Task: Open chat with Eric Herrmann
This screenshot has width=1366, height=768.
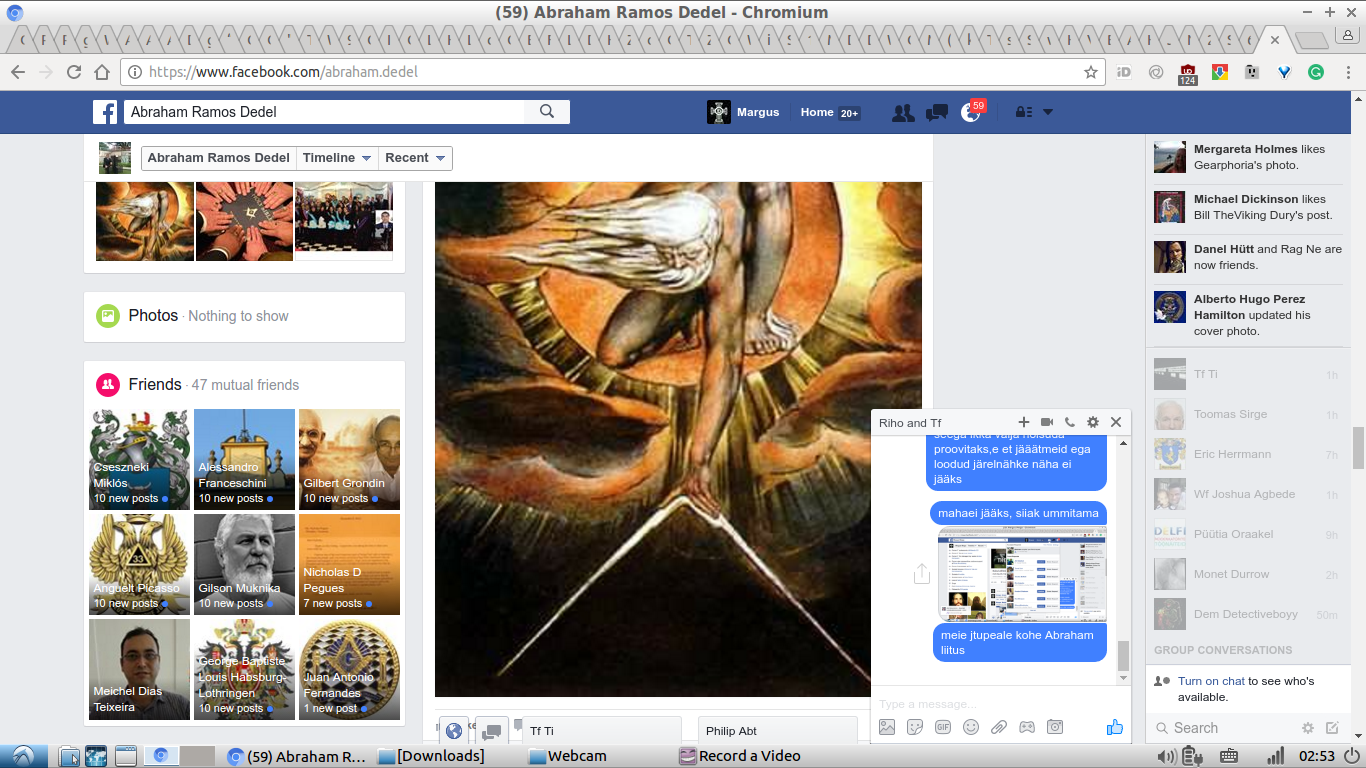Action: point(1246,454)
